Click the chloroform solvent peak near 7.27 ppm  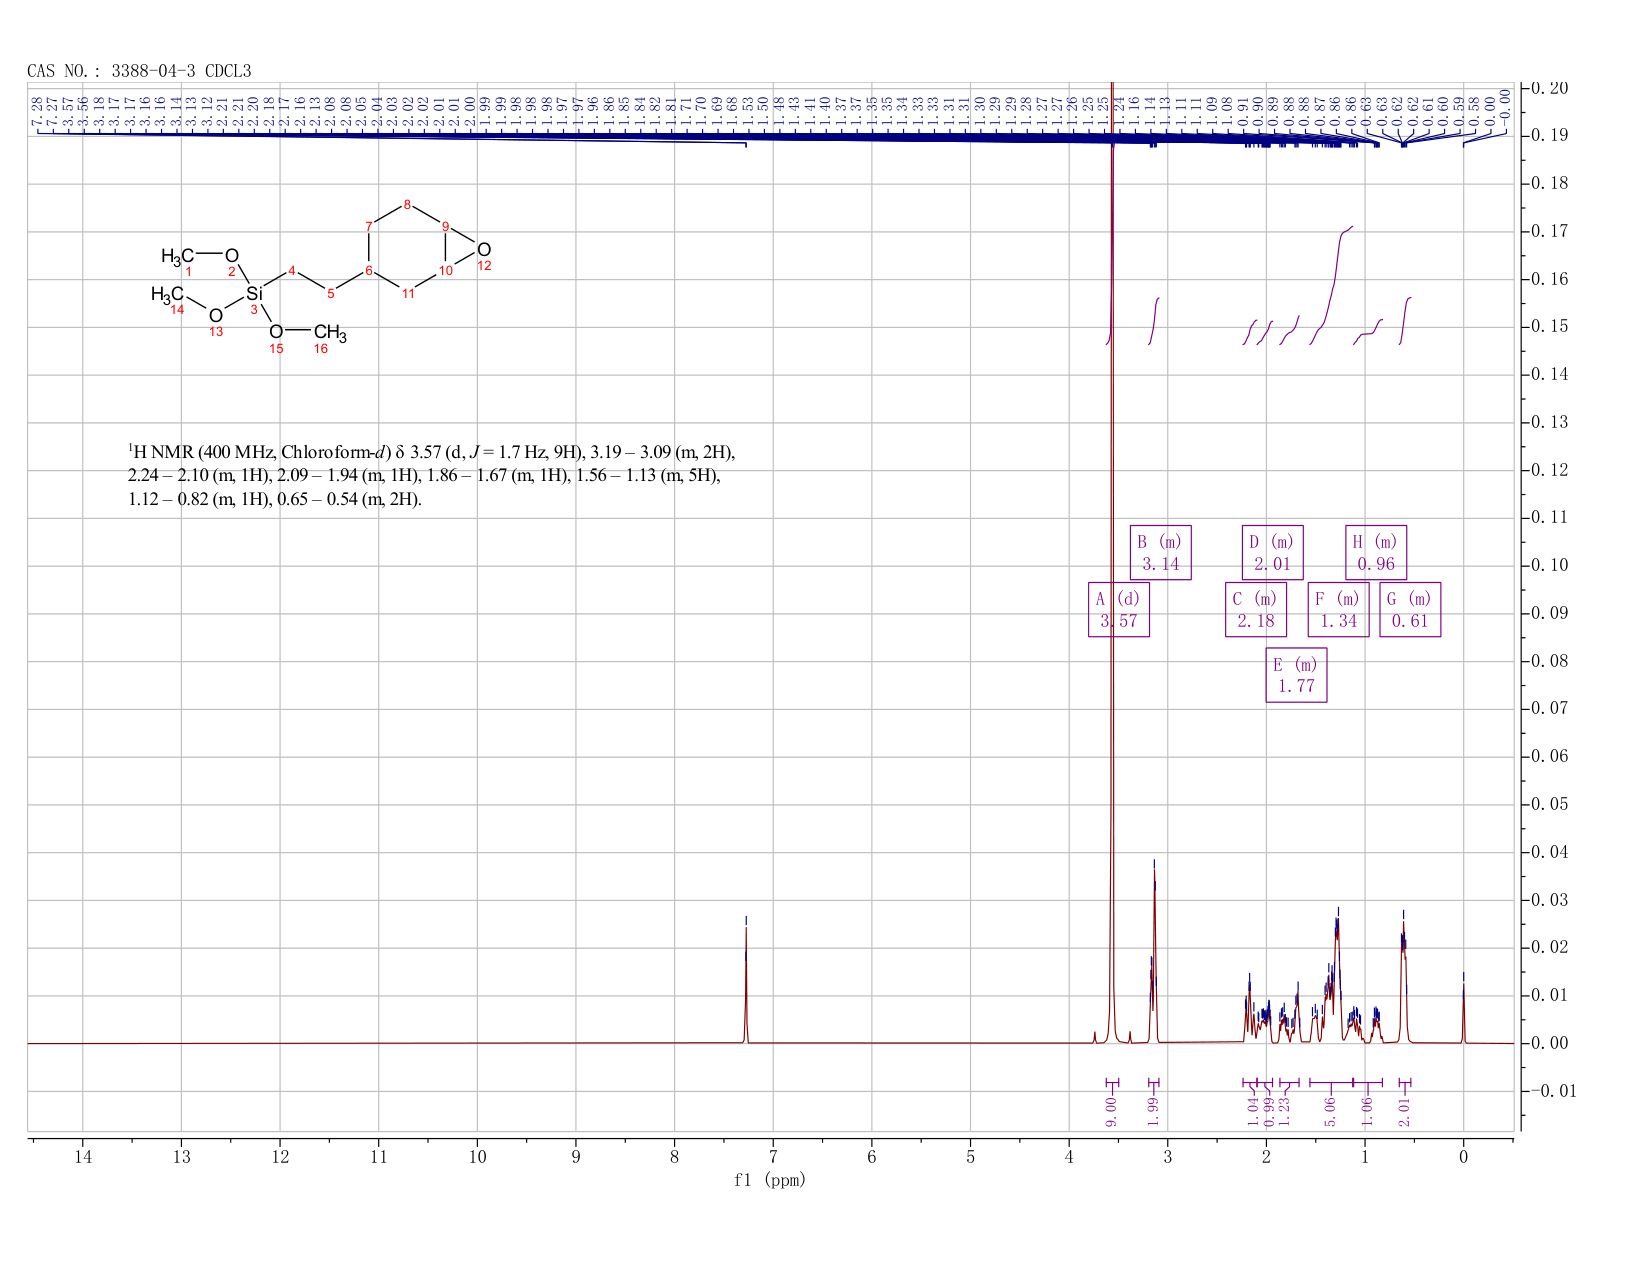[x=746, y=985]
